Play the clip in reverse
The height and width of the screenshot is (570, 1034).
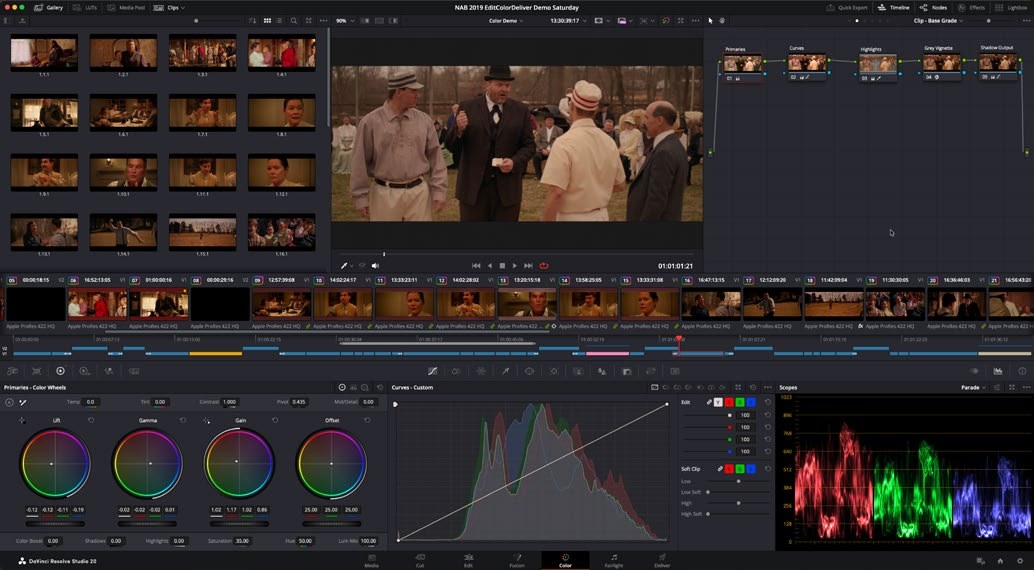[x=489, y=266]
